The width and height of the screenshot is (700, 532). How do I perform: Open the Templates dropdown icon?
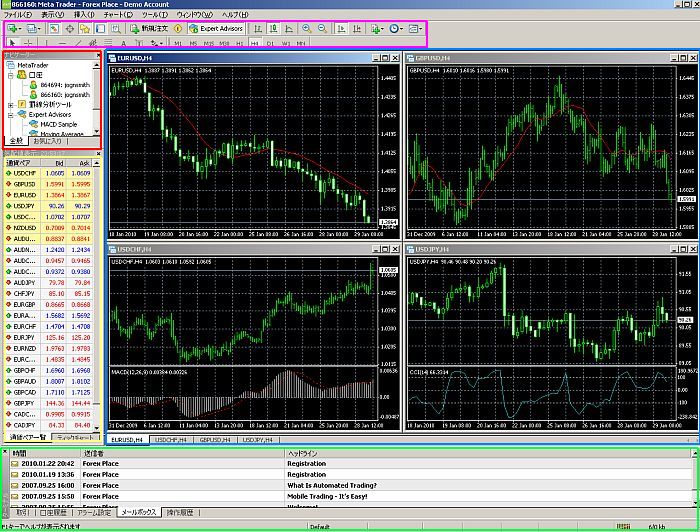tap(415, 29)
